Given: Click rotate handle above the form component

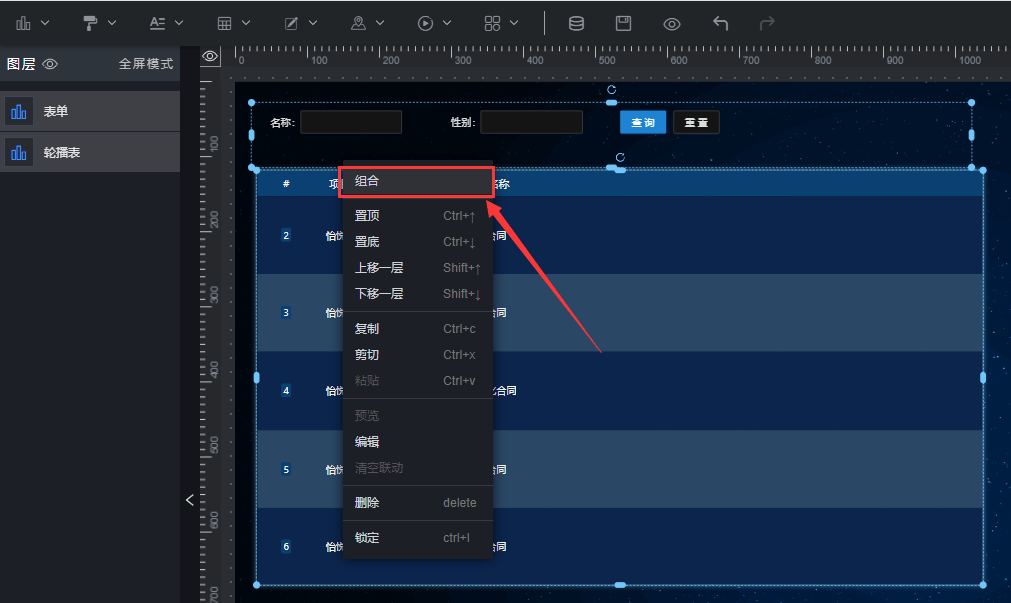Looking at the screenshot, I should pyautogui.click(x=611, y=90).
